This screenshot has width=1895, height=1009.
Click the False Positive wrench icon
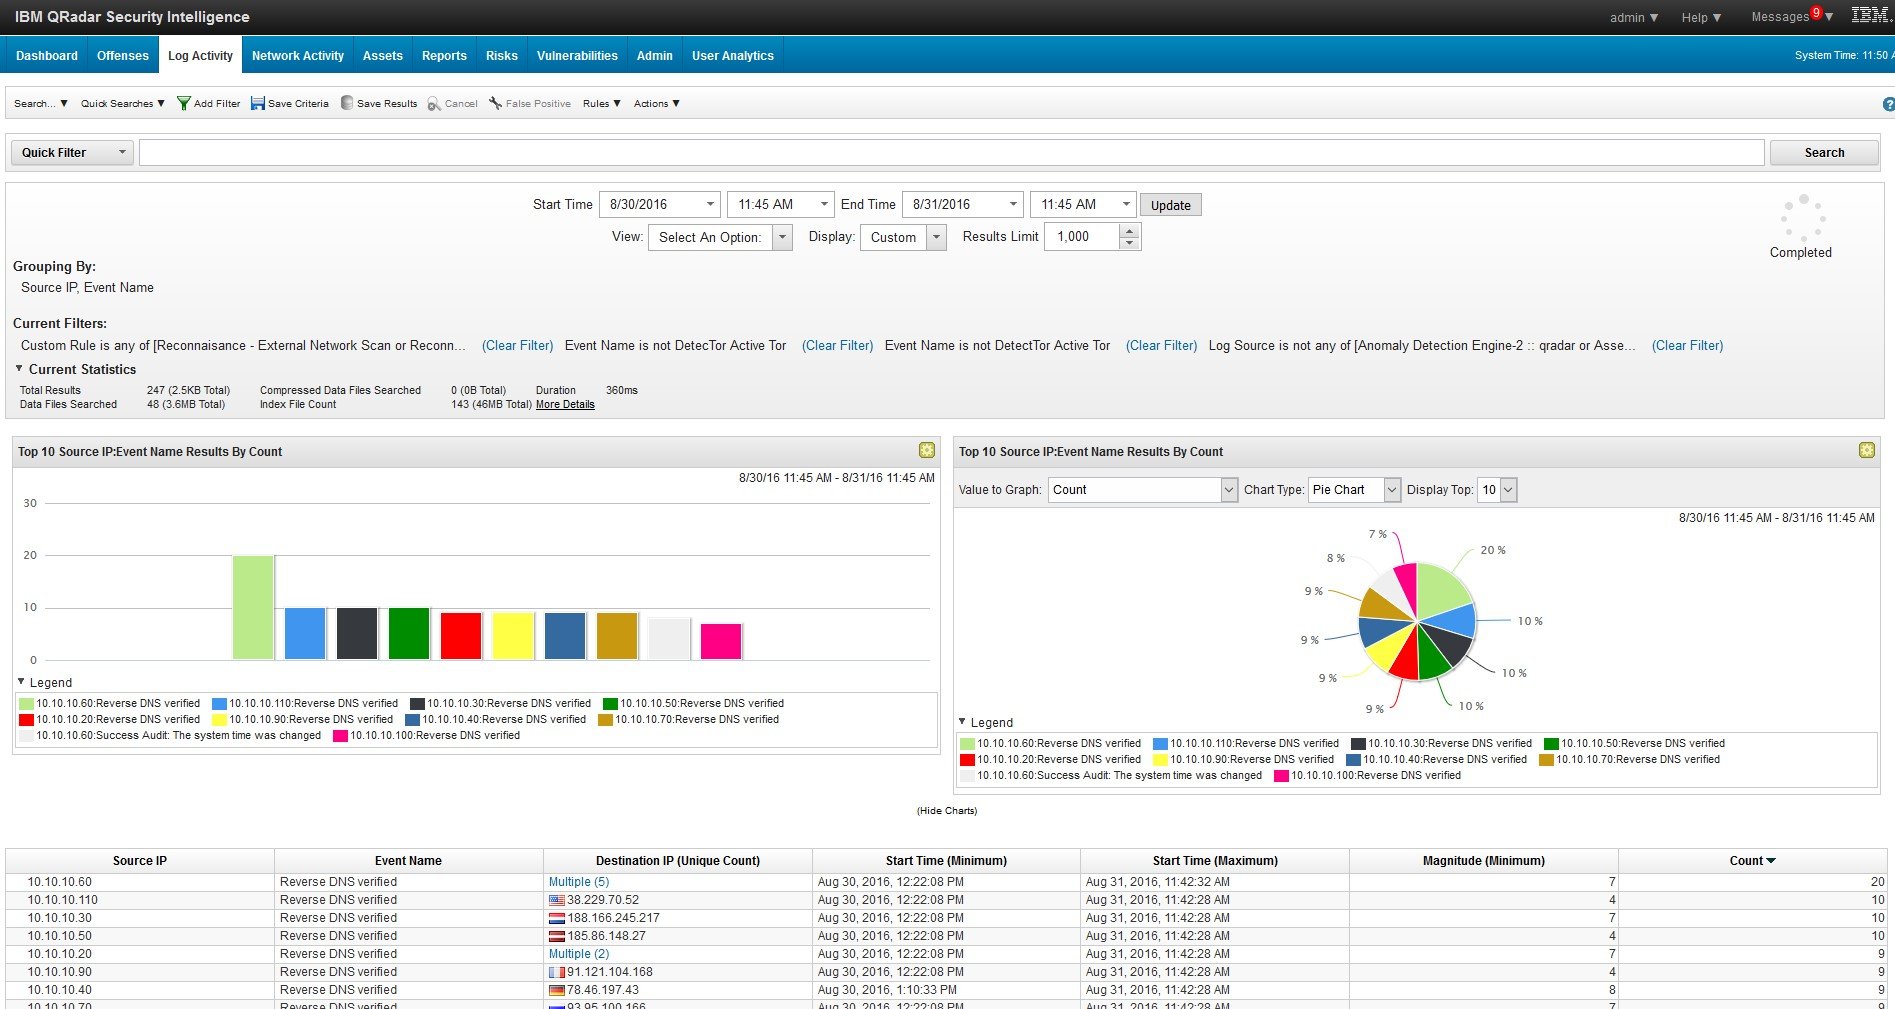495,103
